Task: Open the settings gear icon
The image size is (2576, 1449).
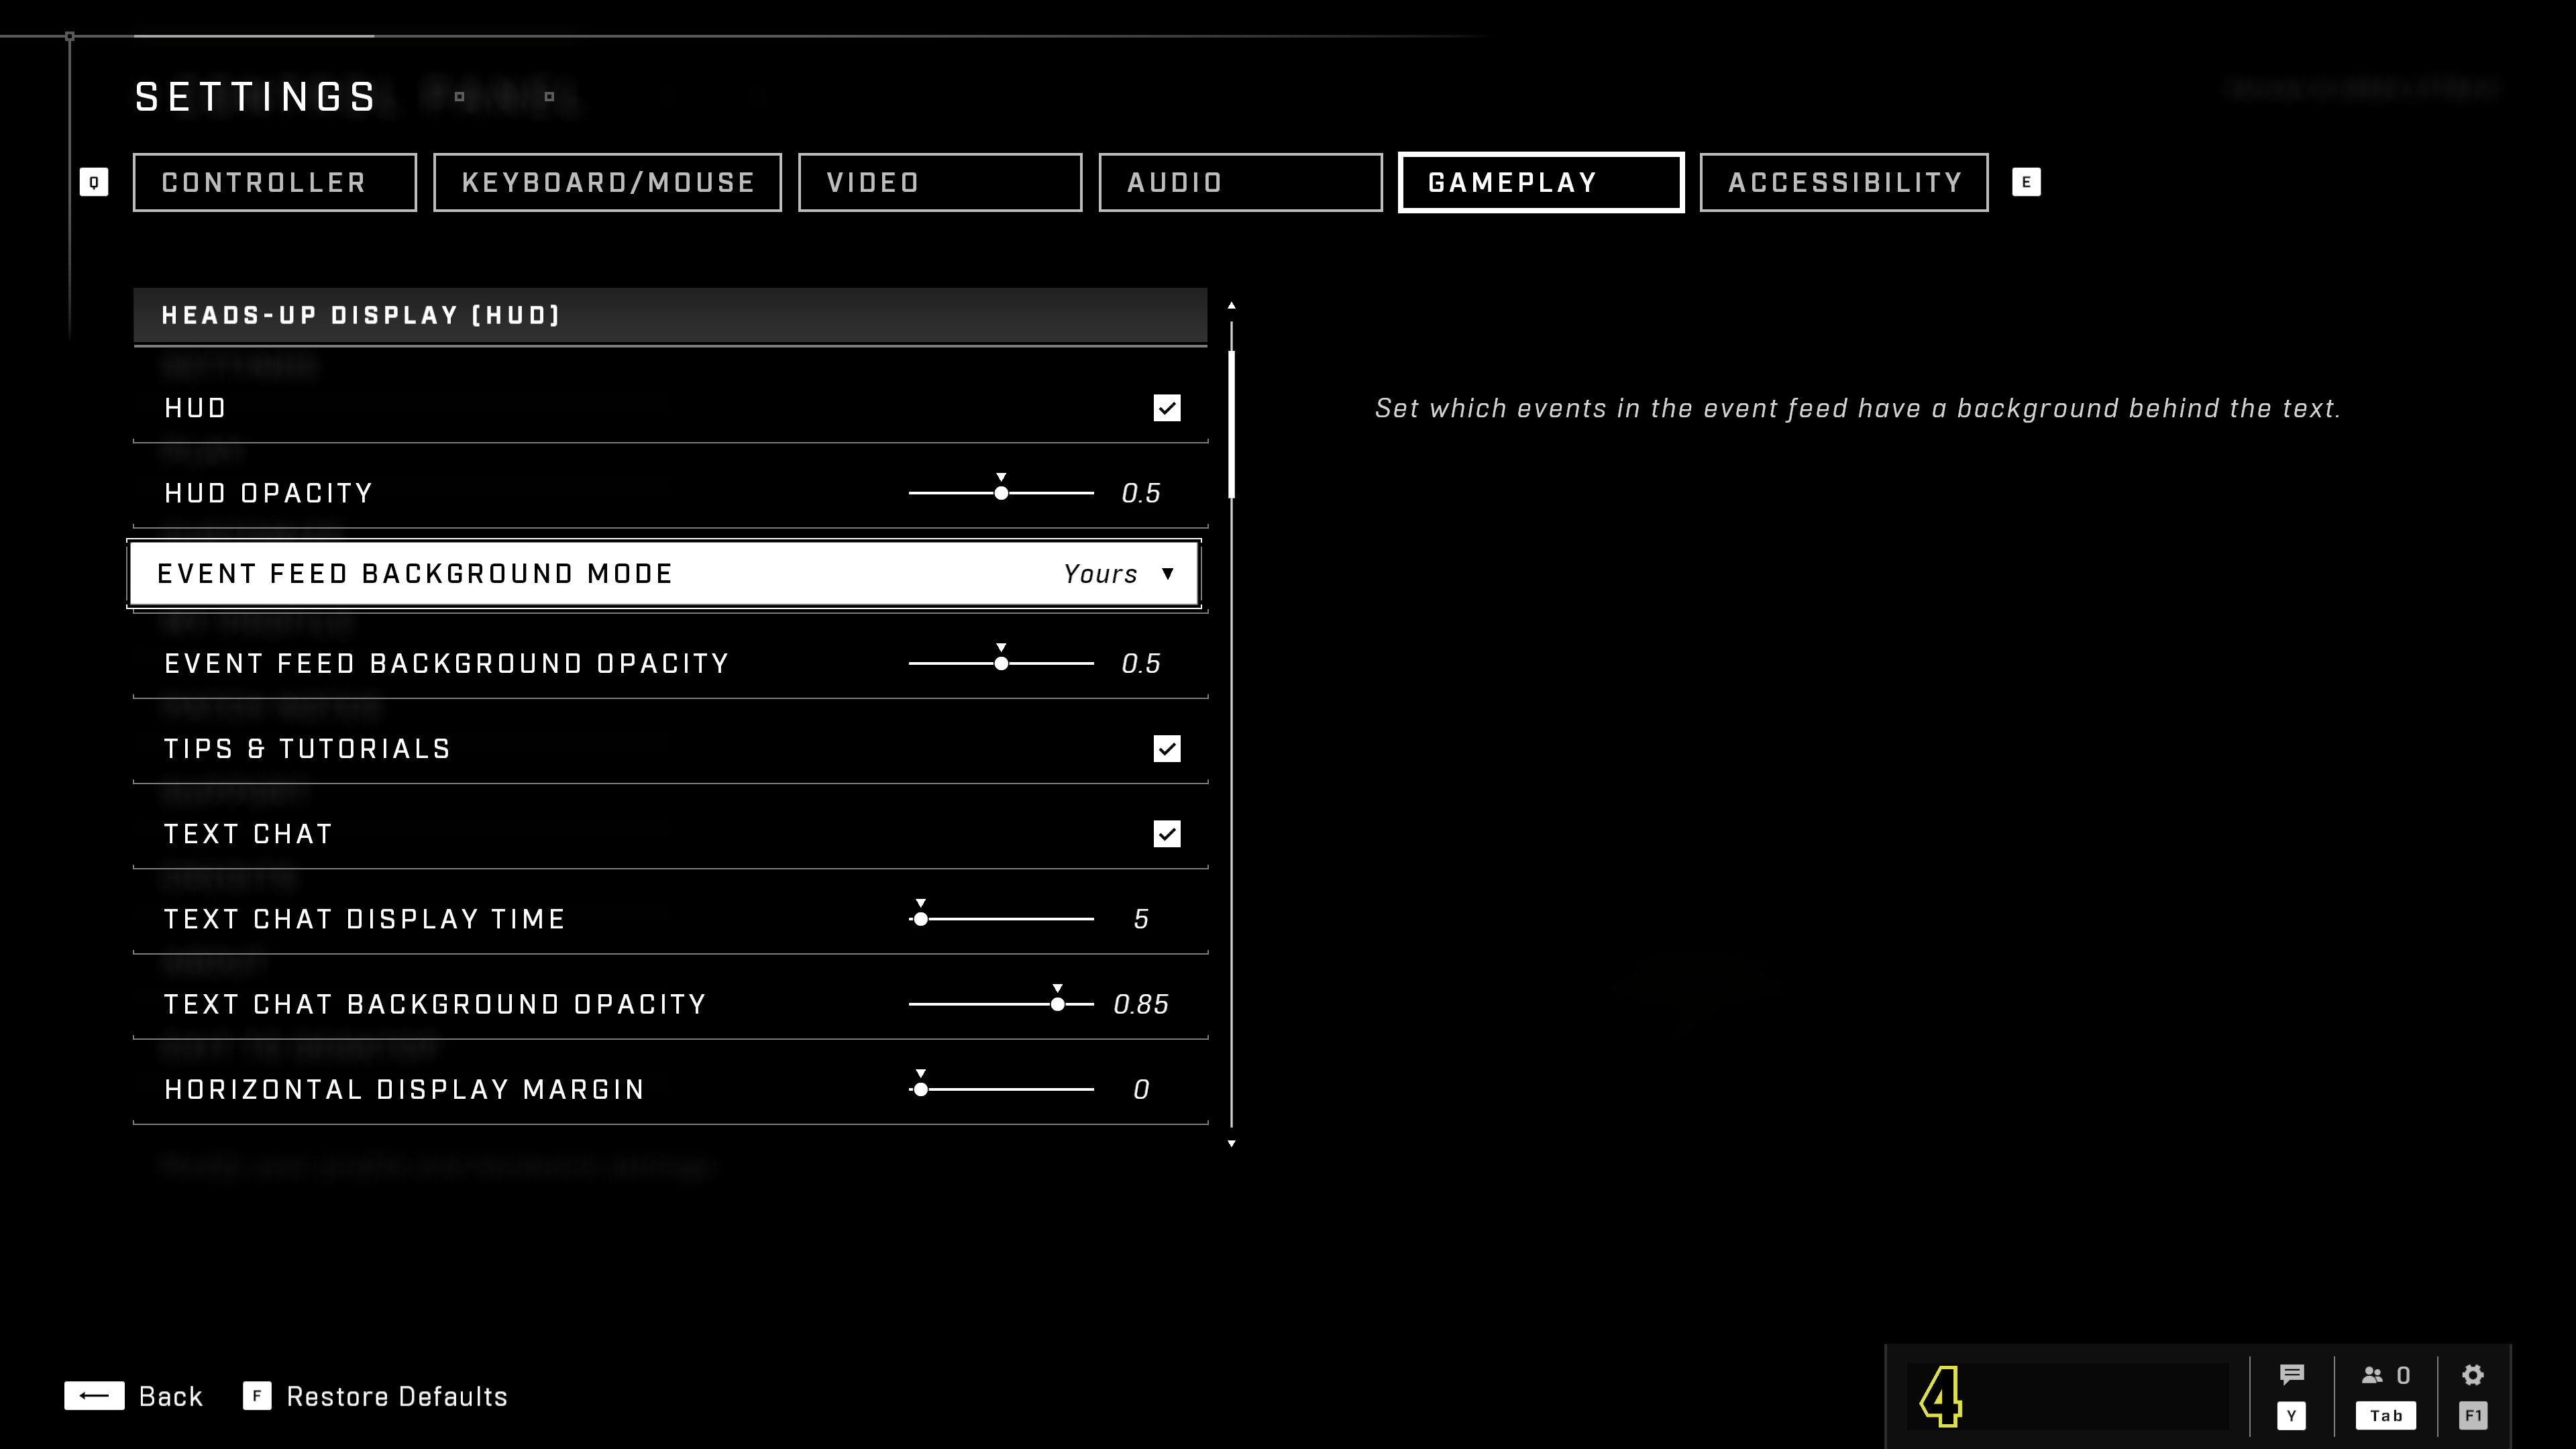Action: (2472, 1375)
